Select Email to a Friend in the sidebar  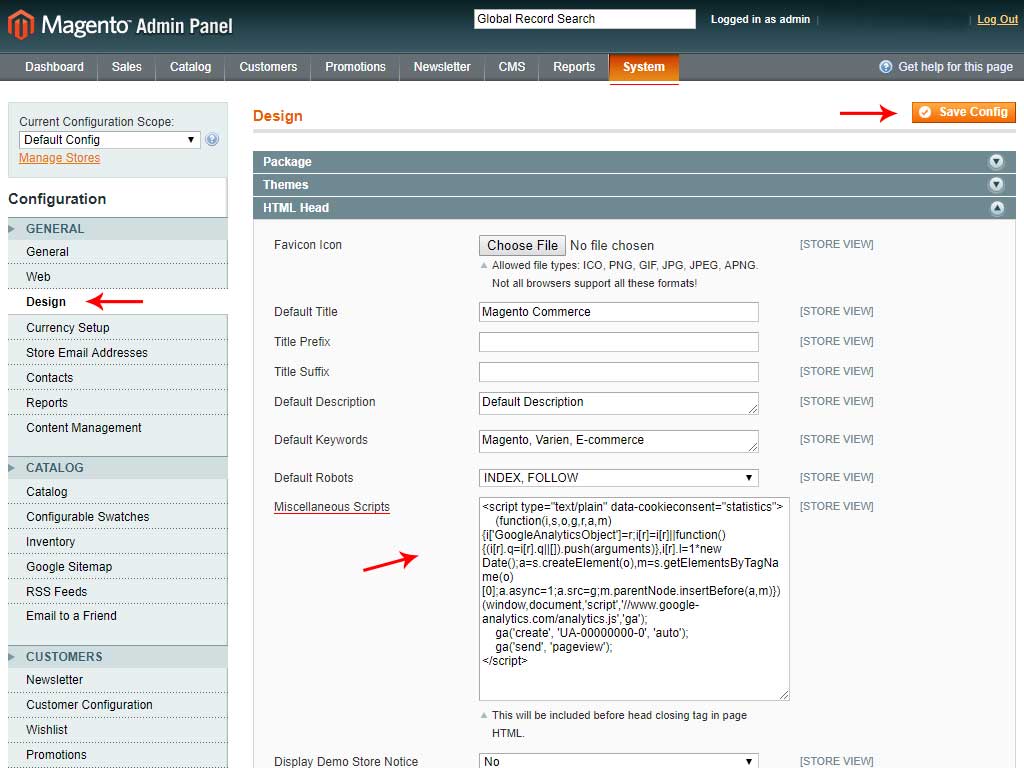118,616
